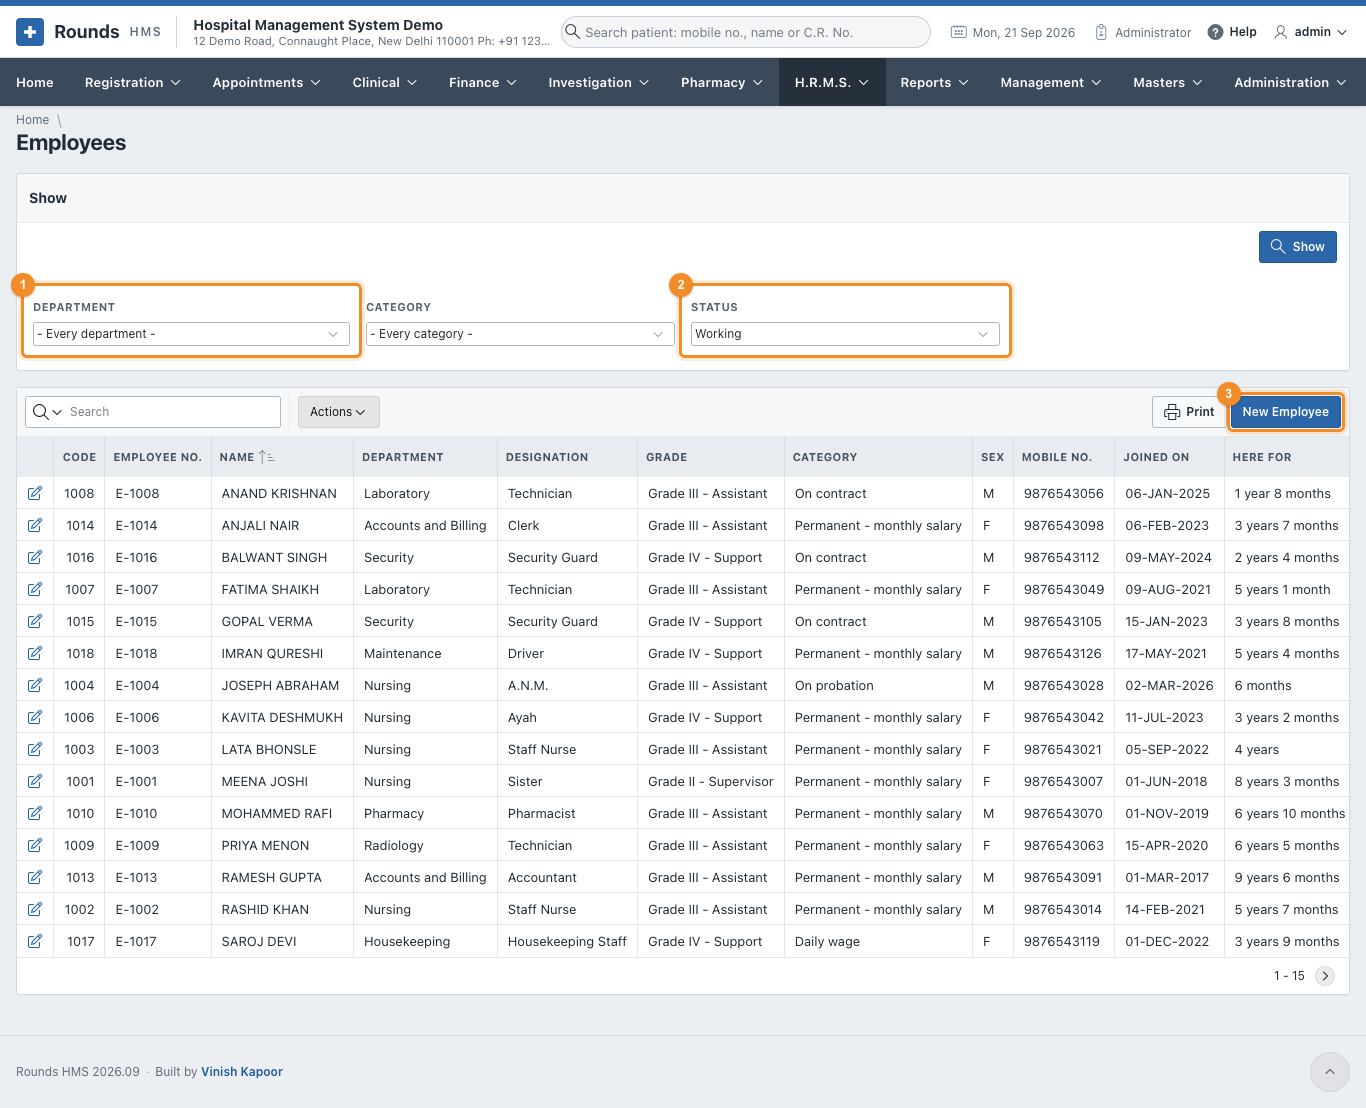Open the Vinish Kapoor link
Screen dimensions: 1366x1108
click(x=242, y=1072)
